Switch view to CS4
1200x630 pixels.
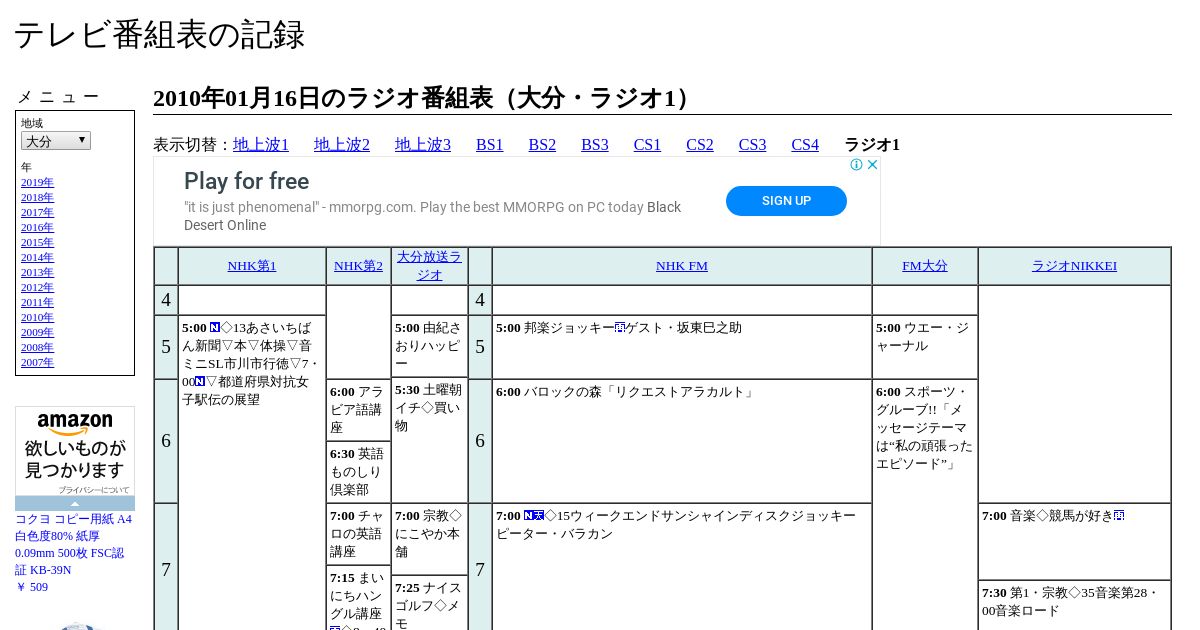[805, 145]
